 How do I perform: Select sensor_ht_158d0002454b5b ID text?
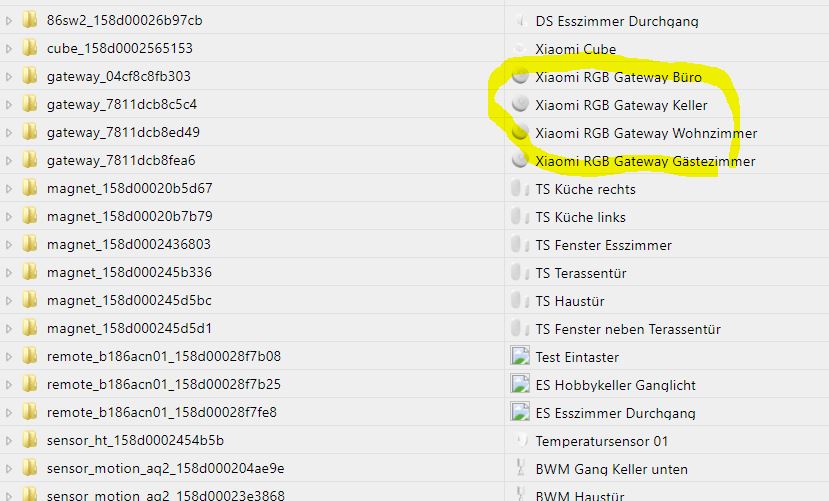(x=135, y=440)
